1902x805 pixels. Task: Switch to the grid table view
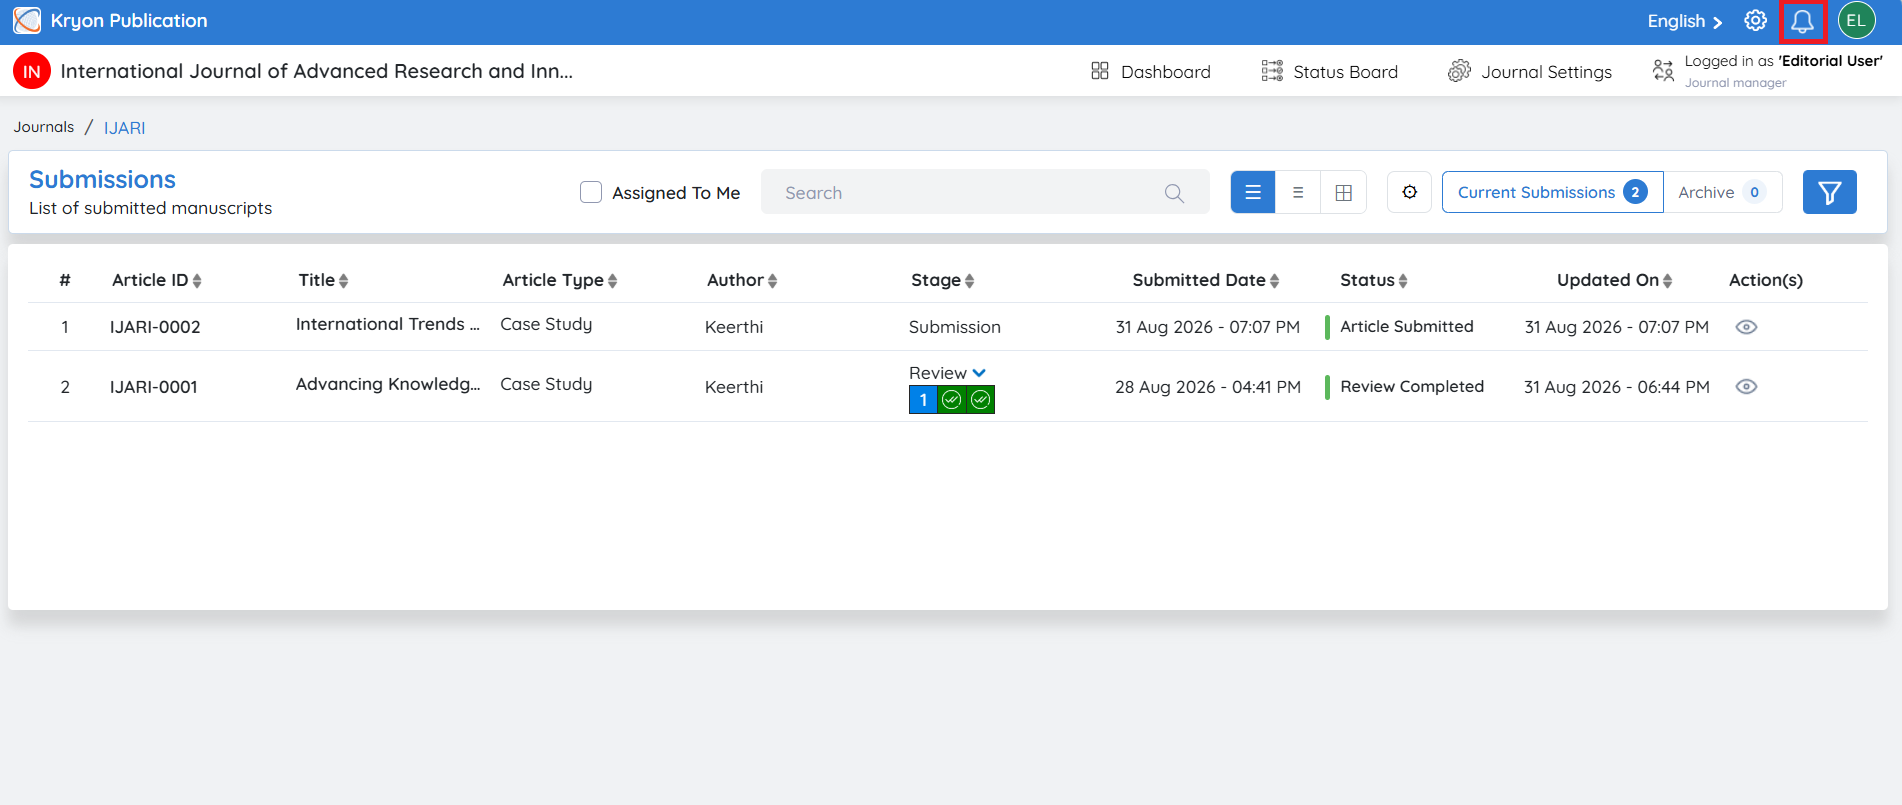(x=1344, y=192)
